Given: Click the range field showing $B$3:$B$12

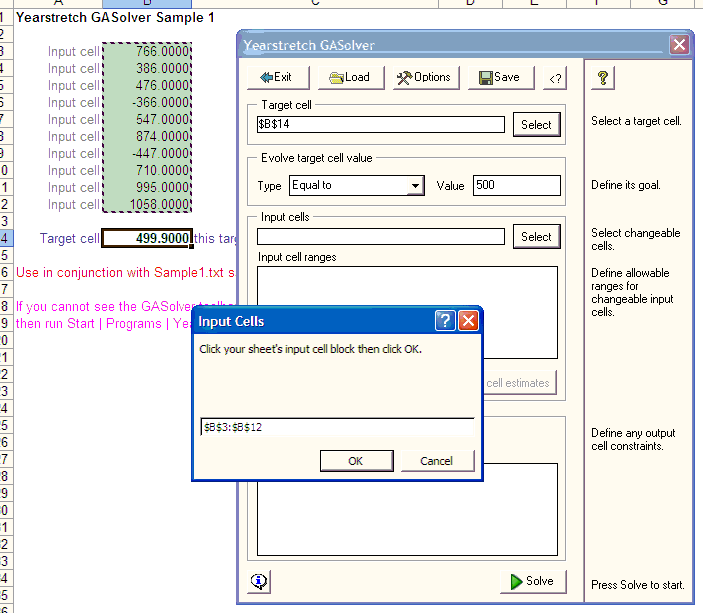Looking at the screenshot, I should point(337,427).
